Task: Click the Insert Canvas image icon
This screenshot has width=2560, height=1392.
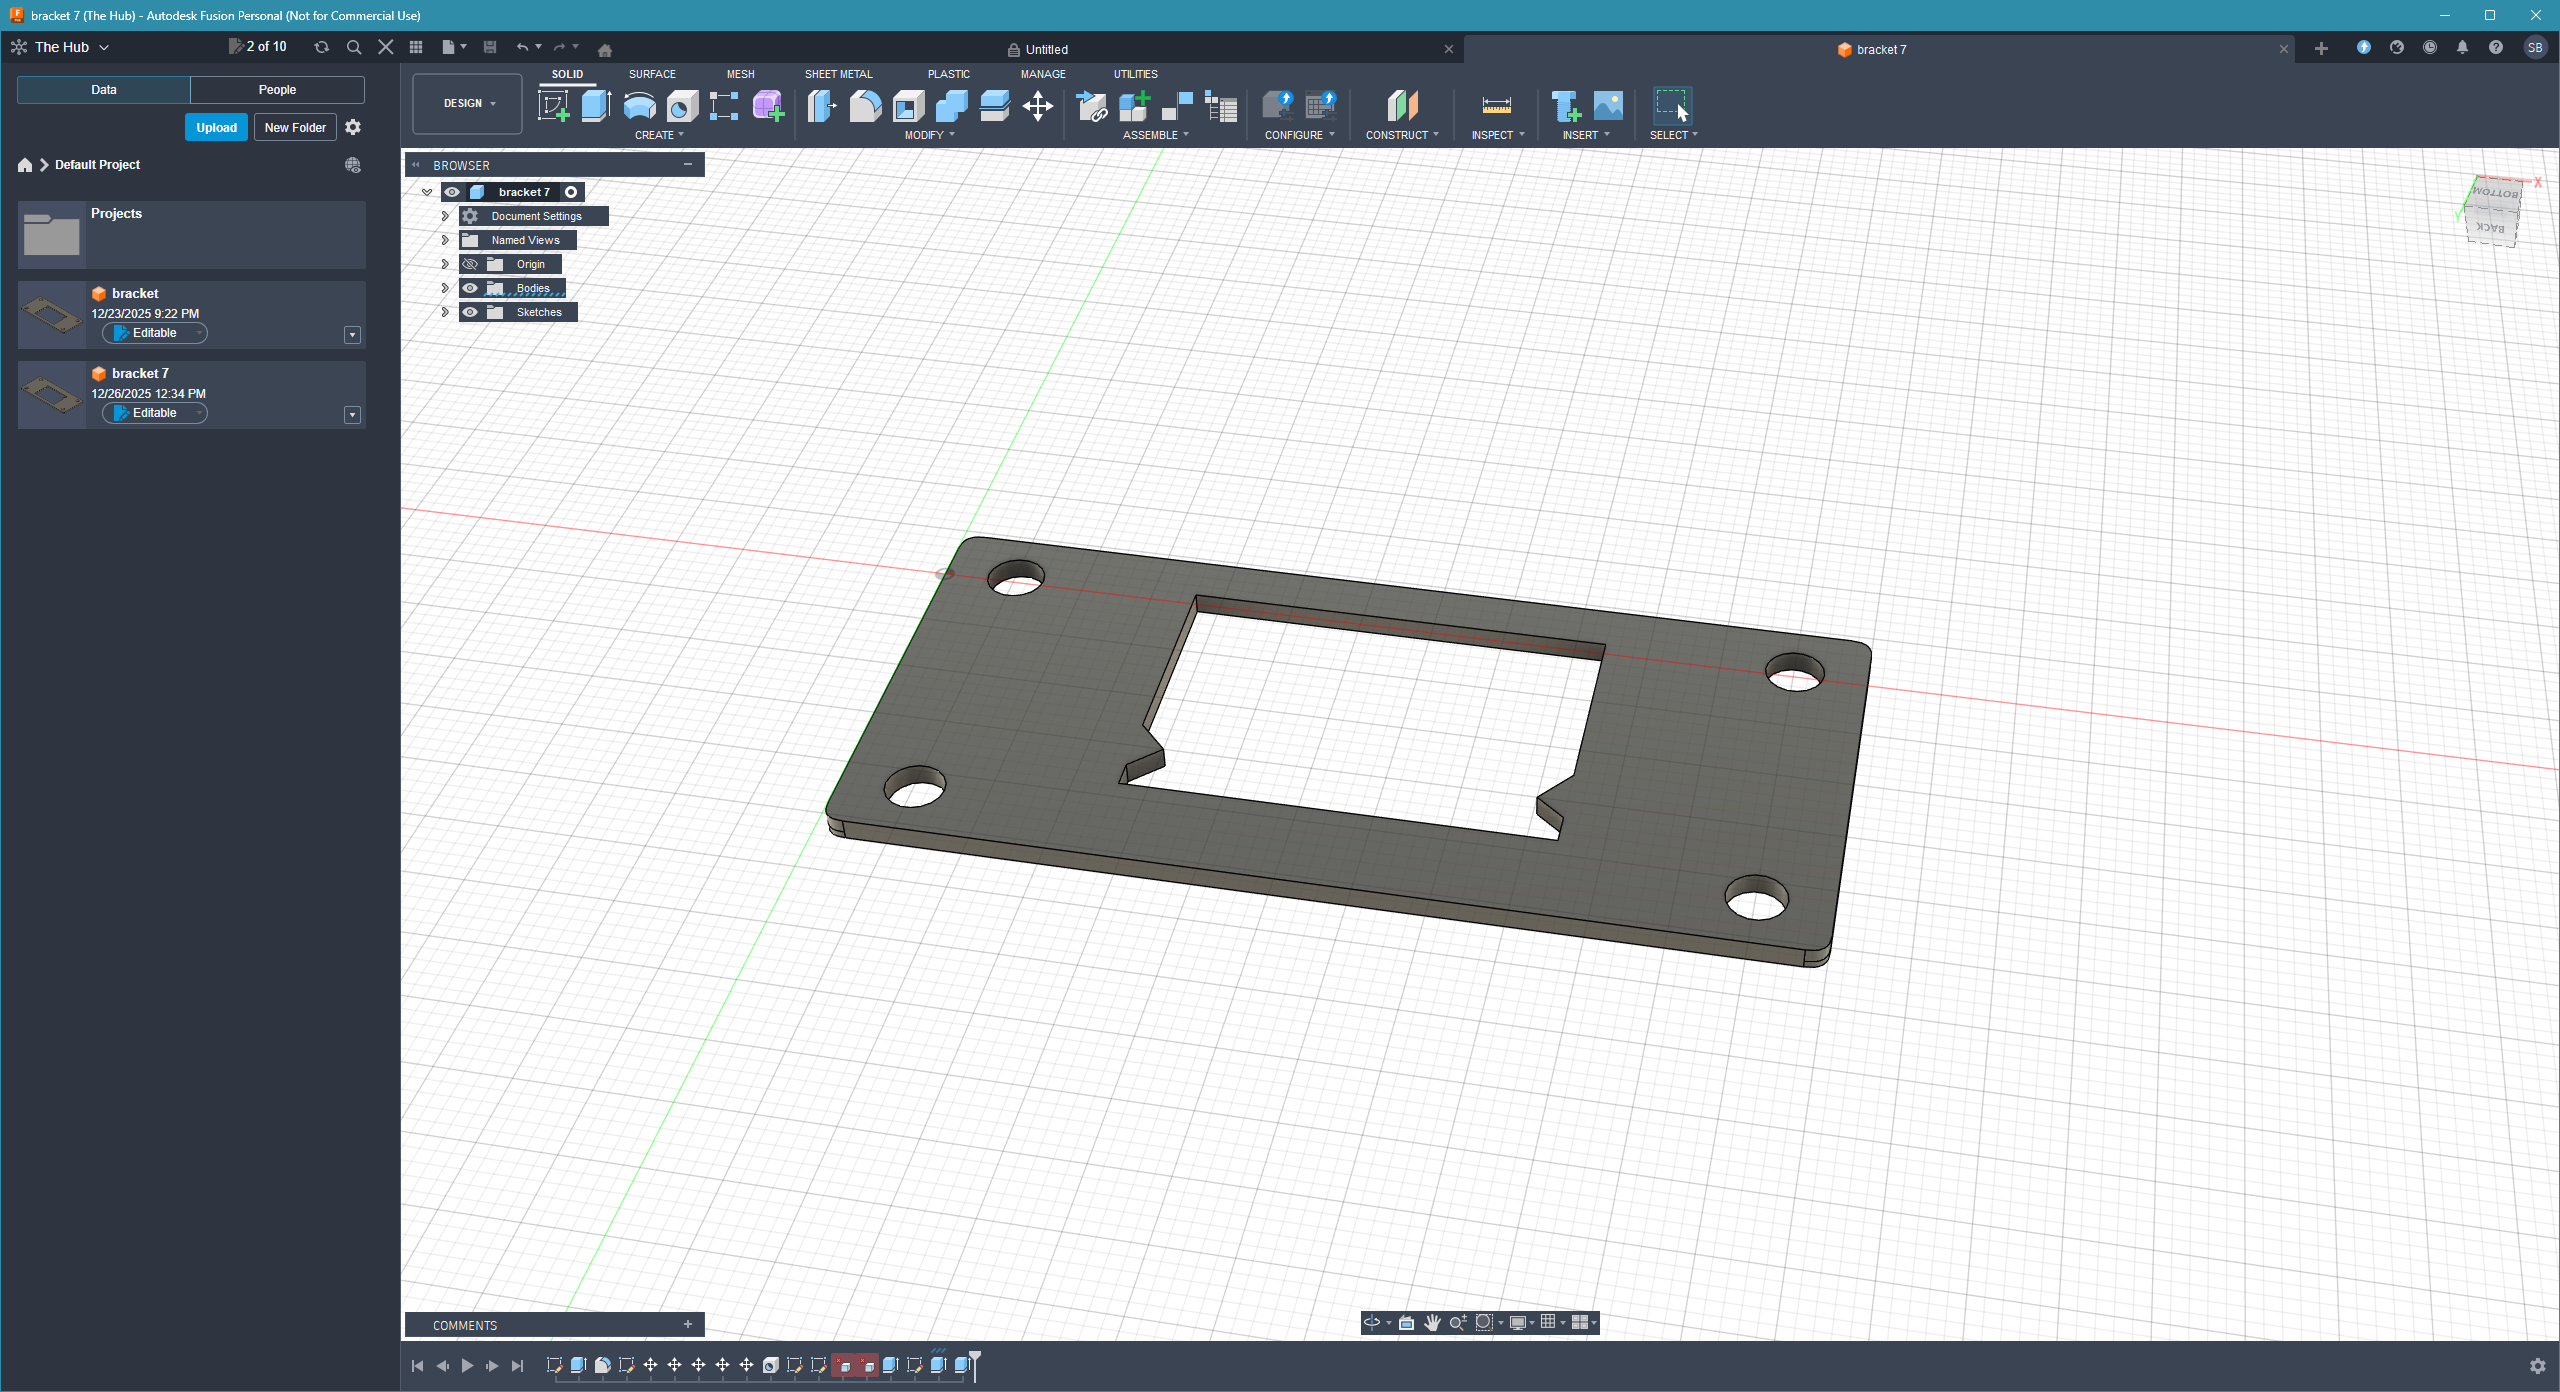Action: tap(1608, 105)
